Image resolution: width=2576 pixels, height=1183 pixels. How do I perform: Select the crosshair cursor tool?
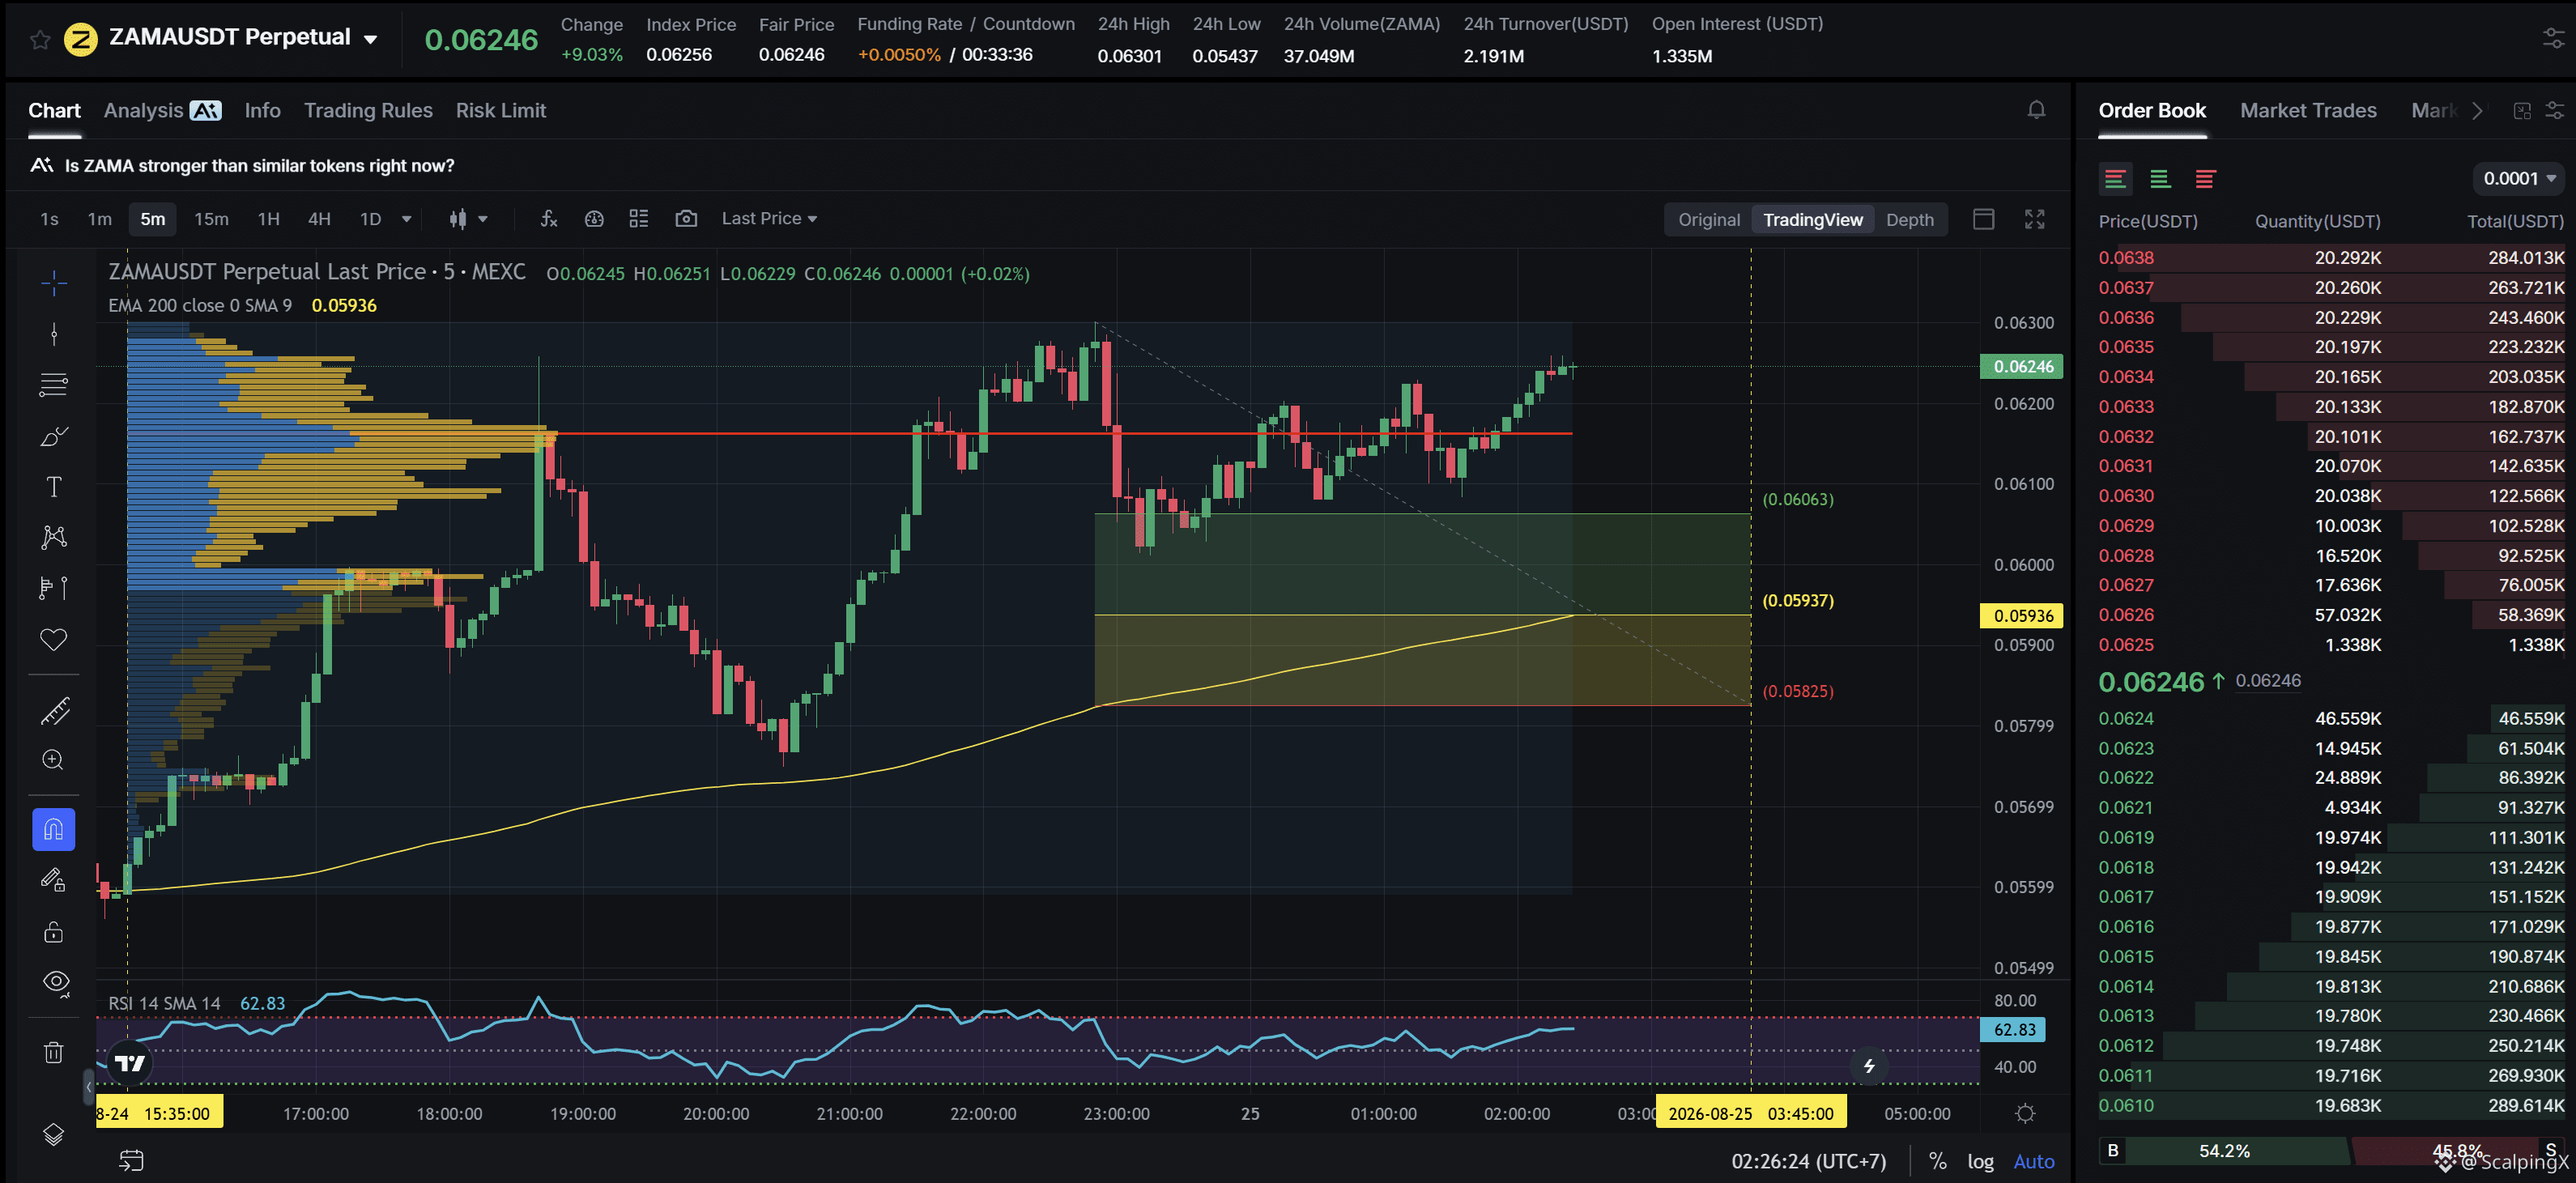pos(54,283)
